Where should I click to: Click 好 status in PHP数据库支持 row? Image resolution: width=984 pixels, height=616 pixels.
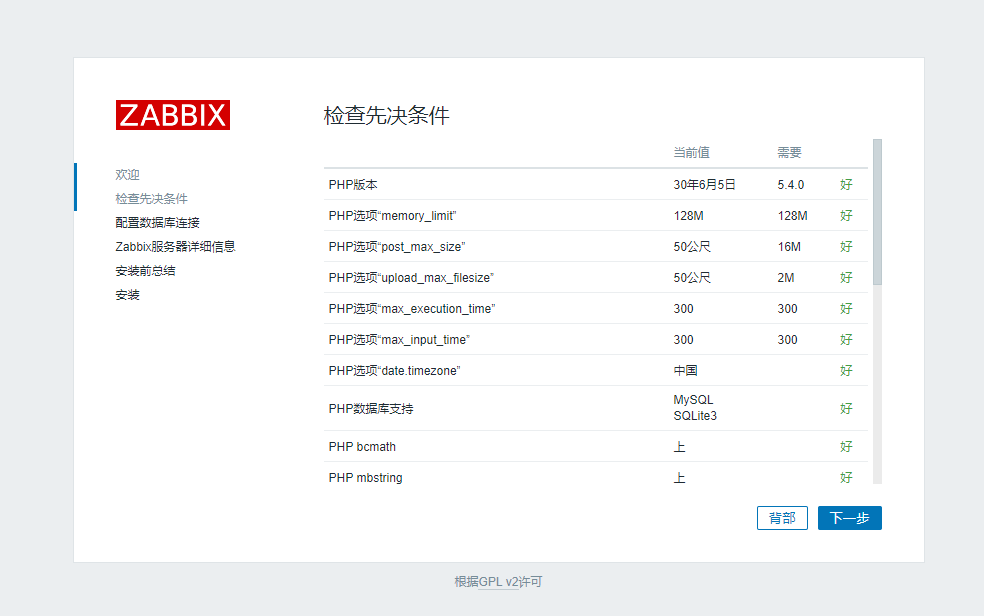[846, 408]
